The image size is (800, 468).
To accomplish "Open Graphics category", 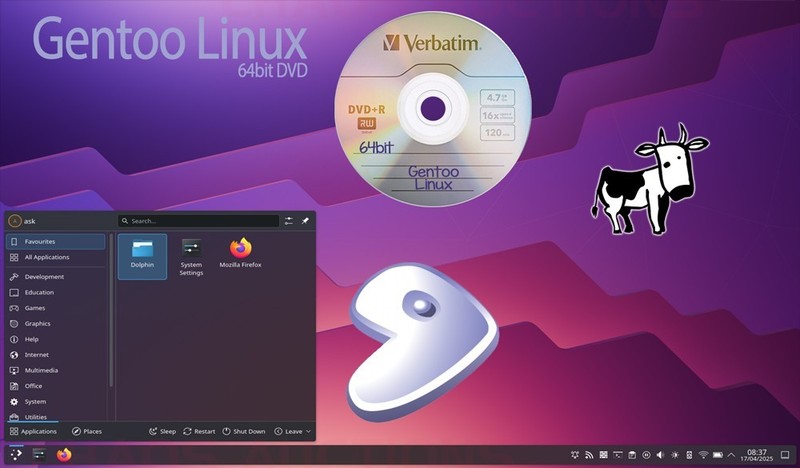I will [55, 324].
